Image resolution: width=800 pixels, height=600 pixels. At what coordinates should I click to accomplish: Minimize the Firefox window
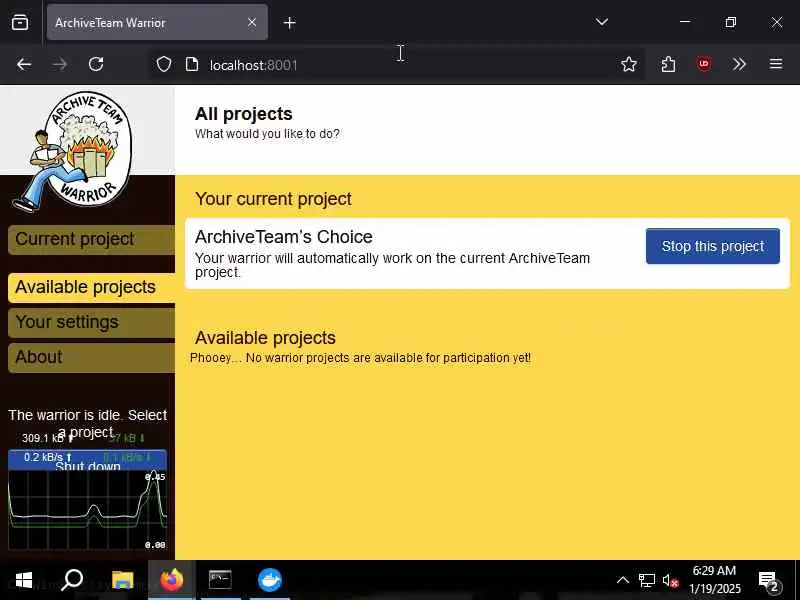click(685, 22)
